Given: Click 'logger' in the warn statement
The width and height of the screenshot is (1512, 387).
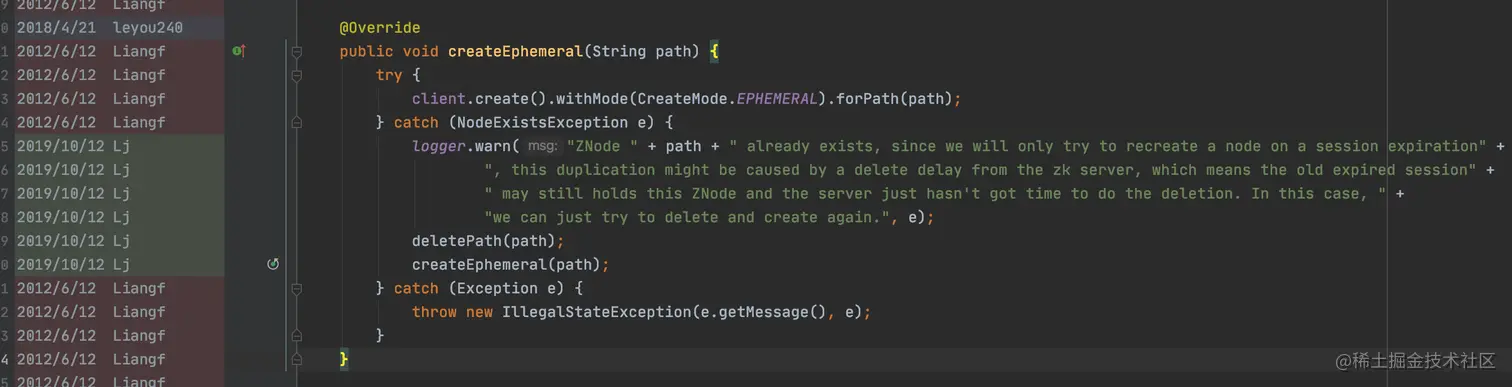Looking at the screenshot, I should 439,146.
